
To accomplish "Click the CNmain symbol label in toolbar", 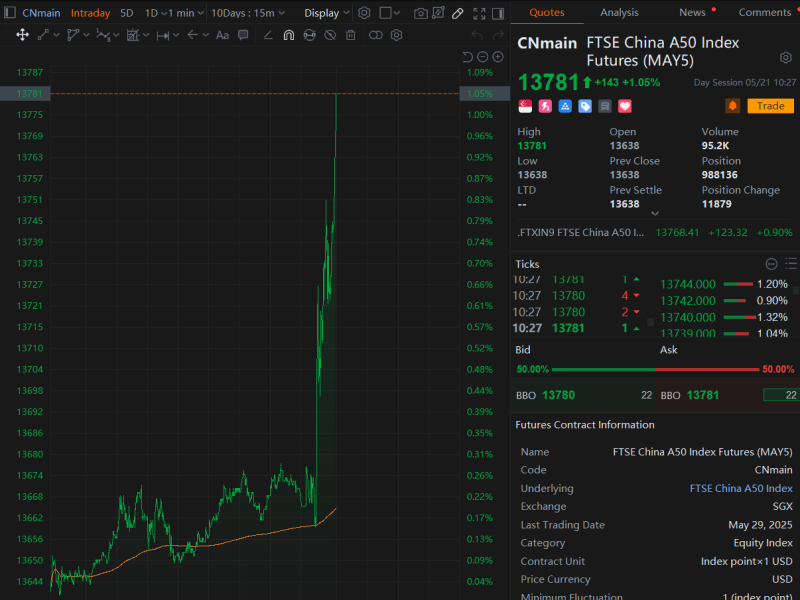I will pos(41,13).
